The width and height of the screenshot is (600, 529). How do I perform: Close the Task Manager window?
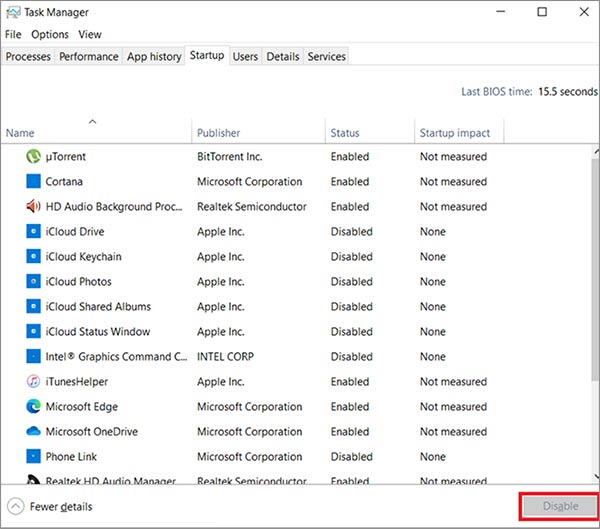coord(584,12)
